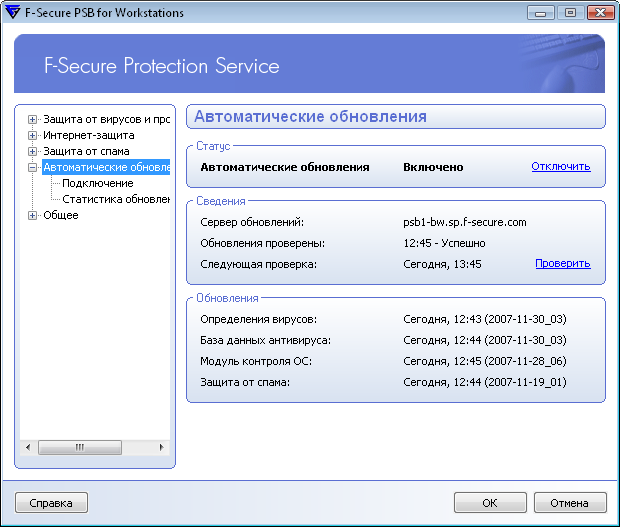Click the 'База данных антивируса:' label
Image resolution: width=620 pixels, height=527 pixels.
coord(265,340)
